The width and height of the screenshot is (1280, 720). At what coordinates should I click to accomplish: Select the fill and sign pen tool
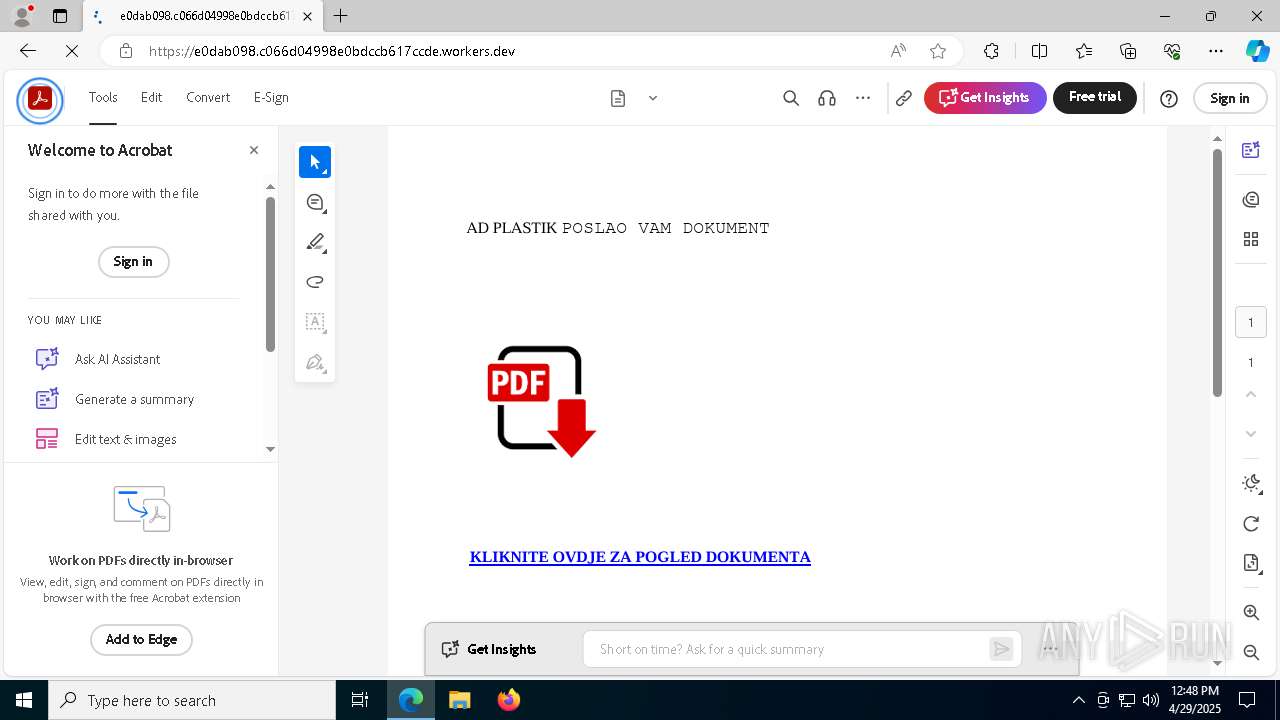tap(315, 362)
